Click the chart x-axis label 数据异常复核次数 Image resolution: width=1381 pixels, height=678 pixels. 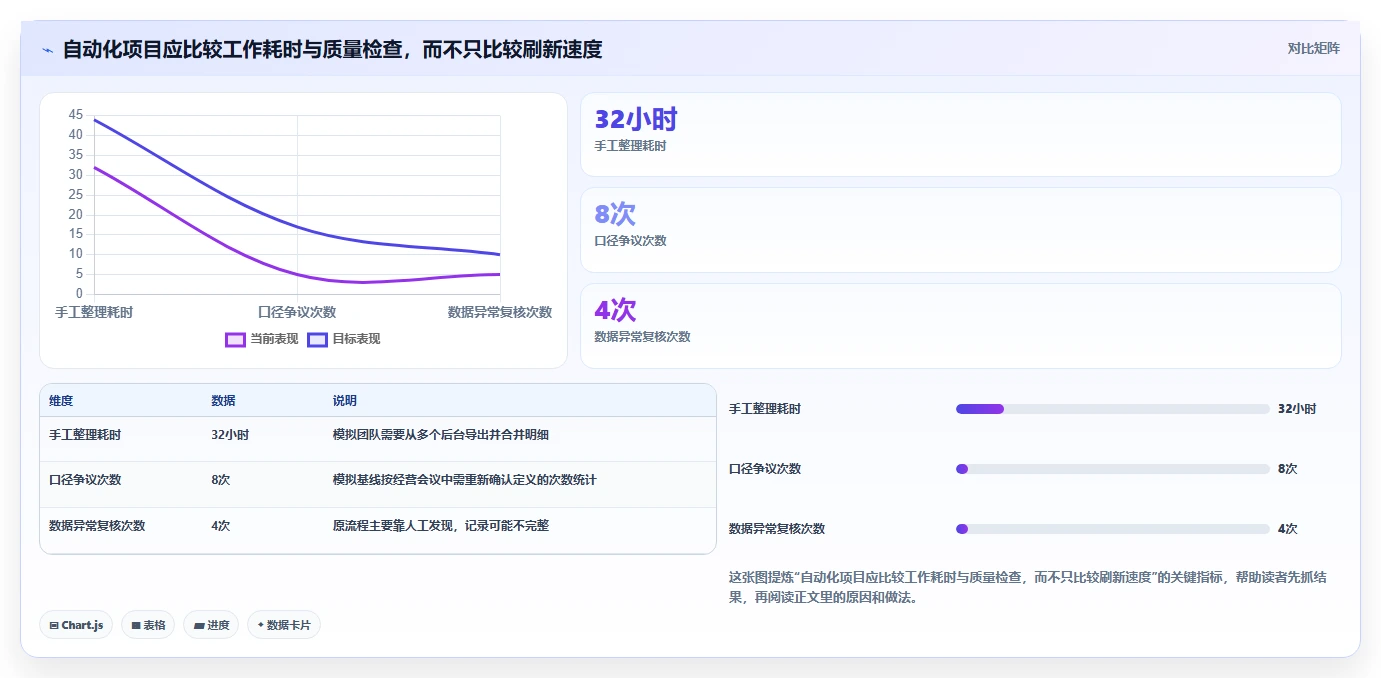pos(500,312)
